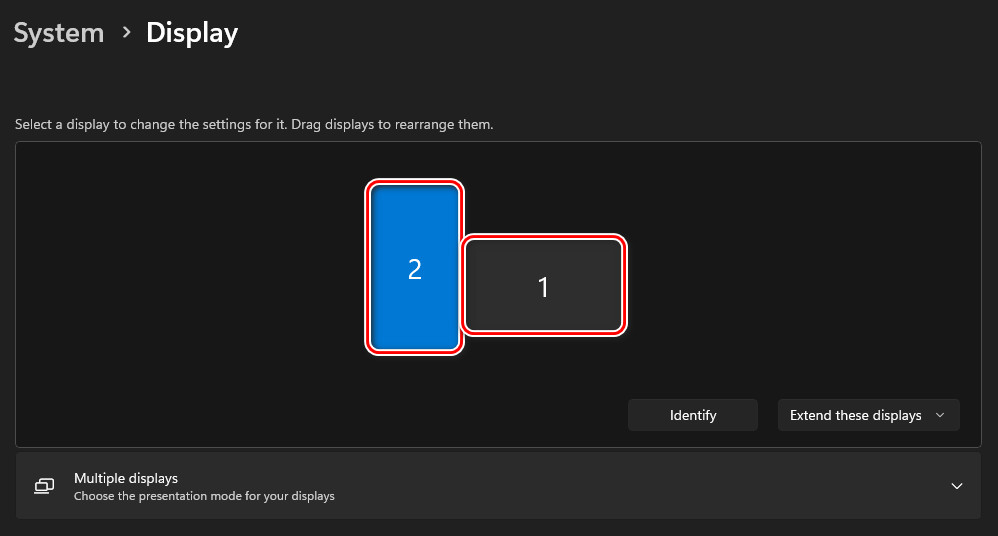Click the down chevron icon beside Extend these displays
Screen dimensions: 998x536
click(x=939, y=415)
